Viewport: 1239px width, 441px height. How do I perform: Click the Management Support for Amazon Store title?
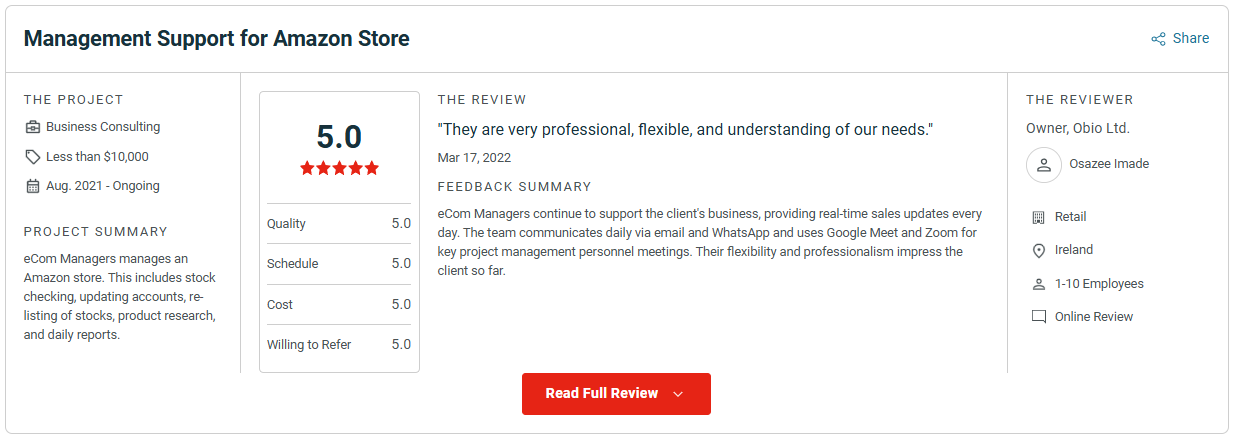coord(217,39)
